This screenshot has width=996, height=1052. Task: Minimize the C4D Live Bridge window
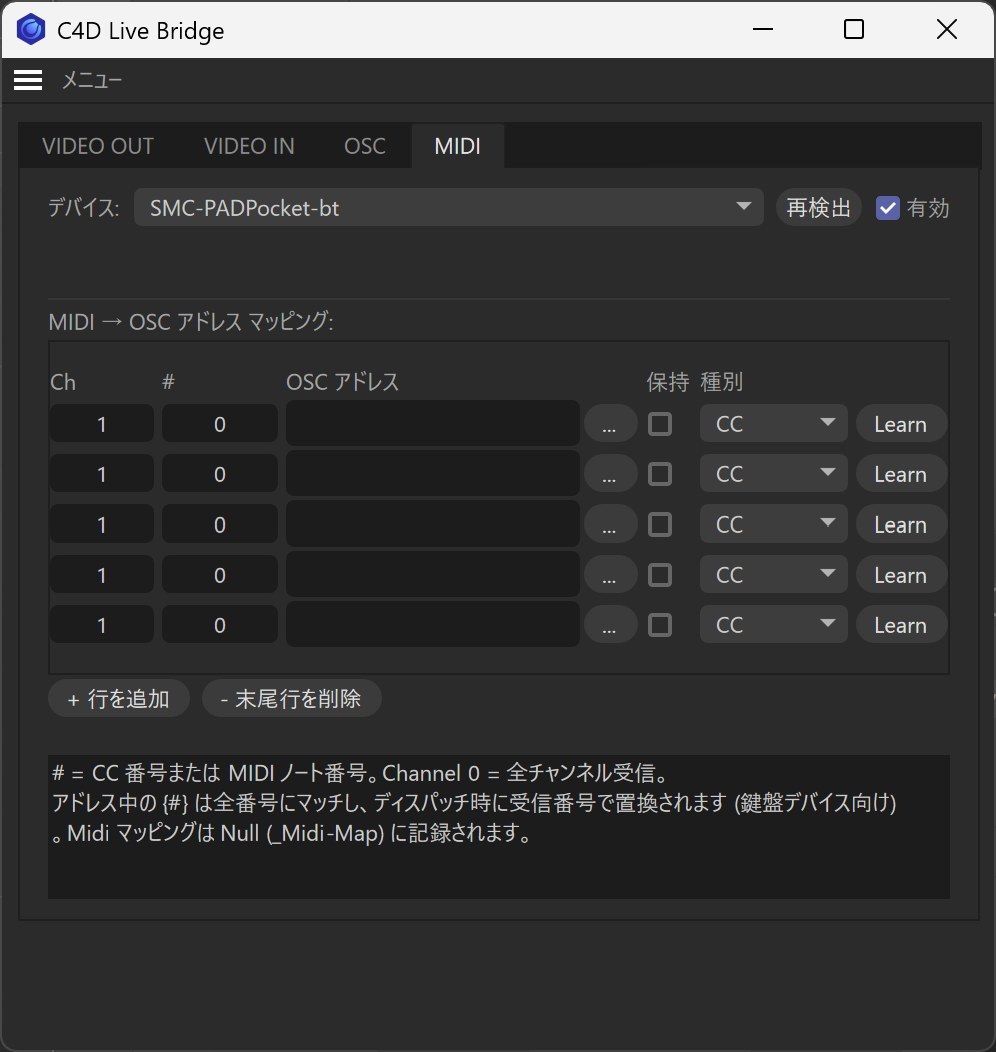[763, 30]
